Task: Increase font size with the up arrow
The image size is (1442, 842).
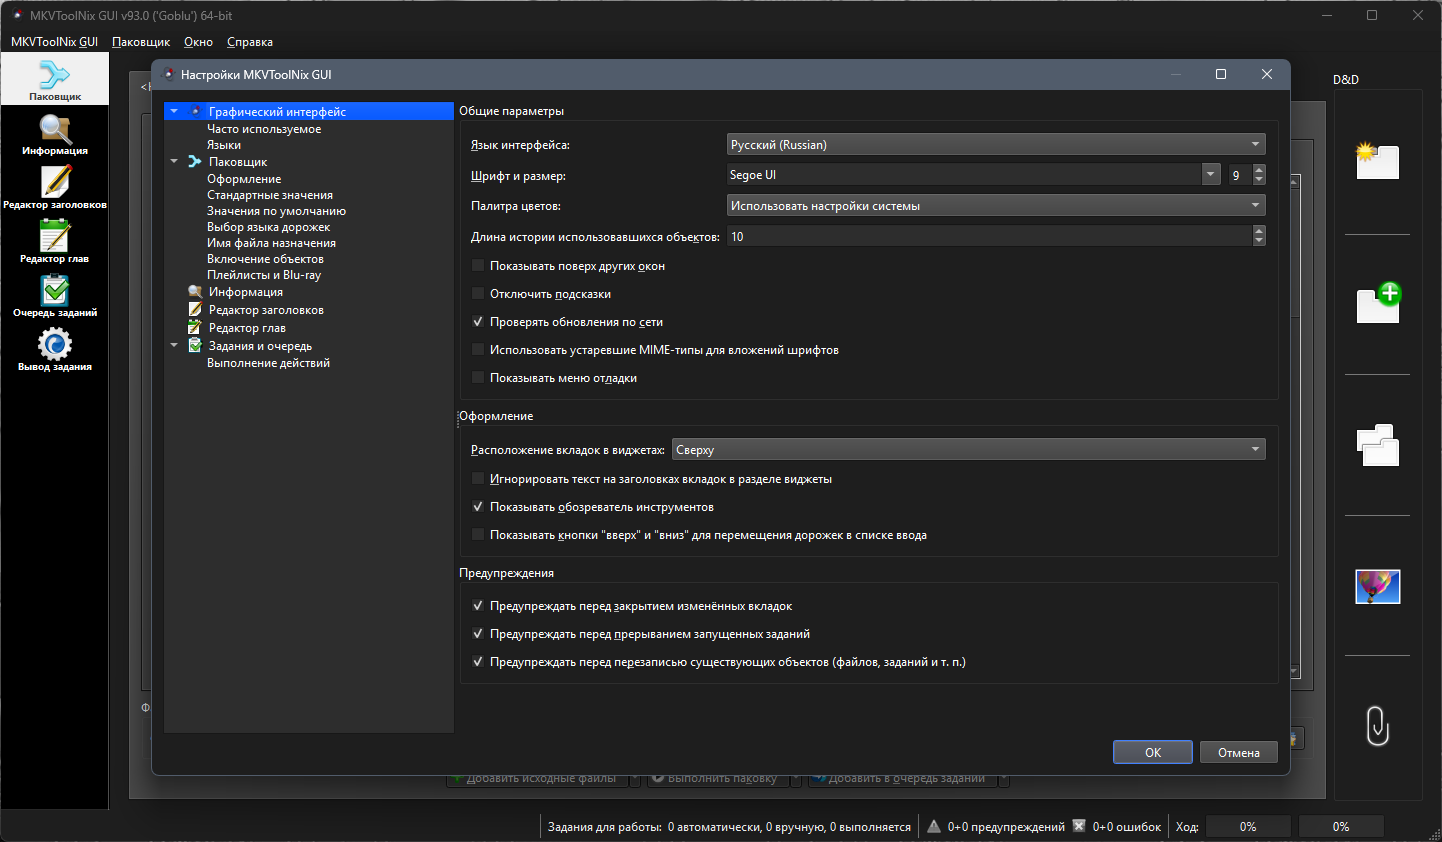Action: coord(1259,170)
